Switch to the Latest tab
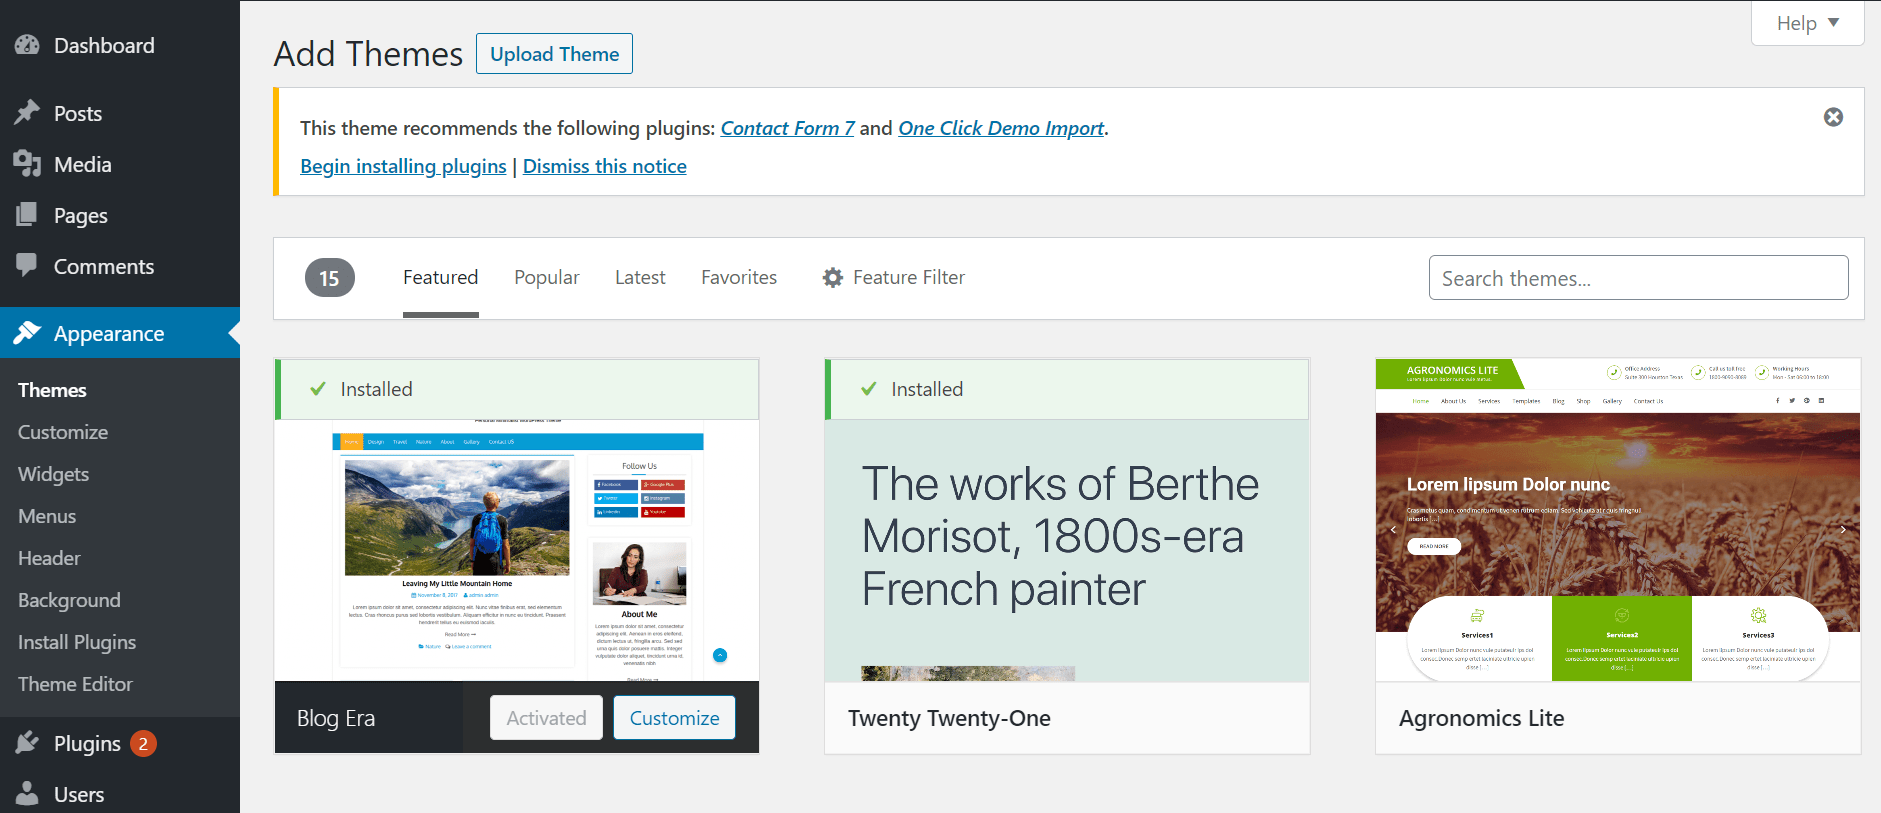The width and height of the screenshot is (1881, 813). tap(640, 278)
